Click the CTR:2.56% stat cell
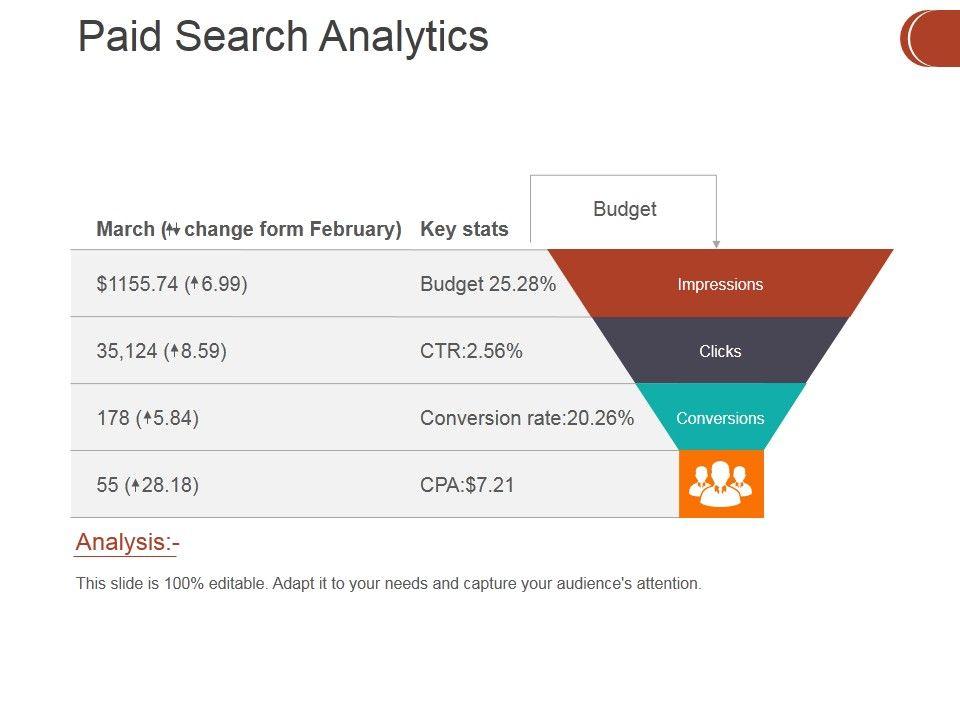The width and height of the screenshot is (960, 720). [471, 351]
